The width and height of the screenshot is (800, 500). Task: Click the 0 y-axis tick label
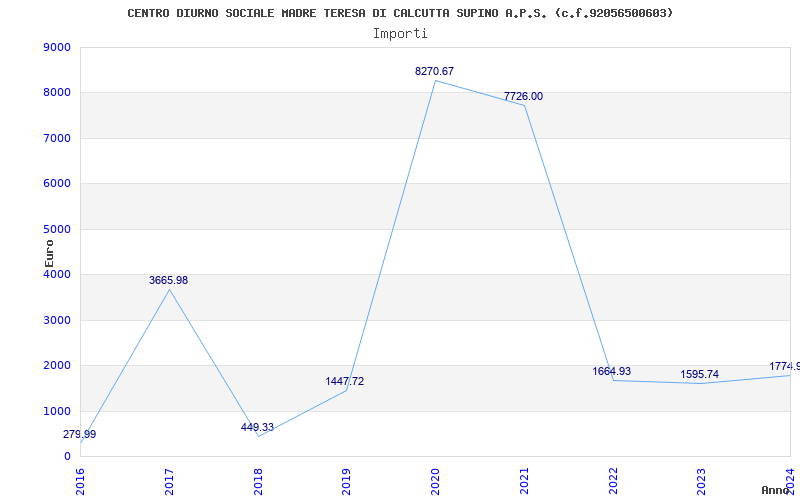point(67,457)
